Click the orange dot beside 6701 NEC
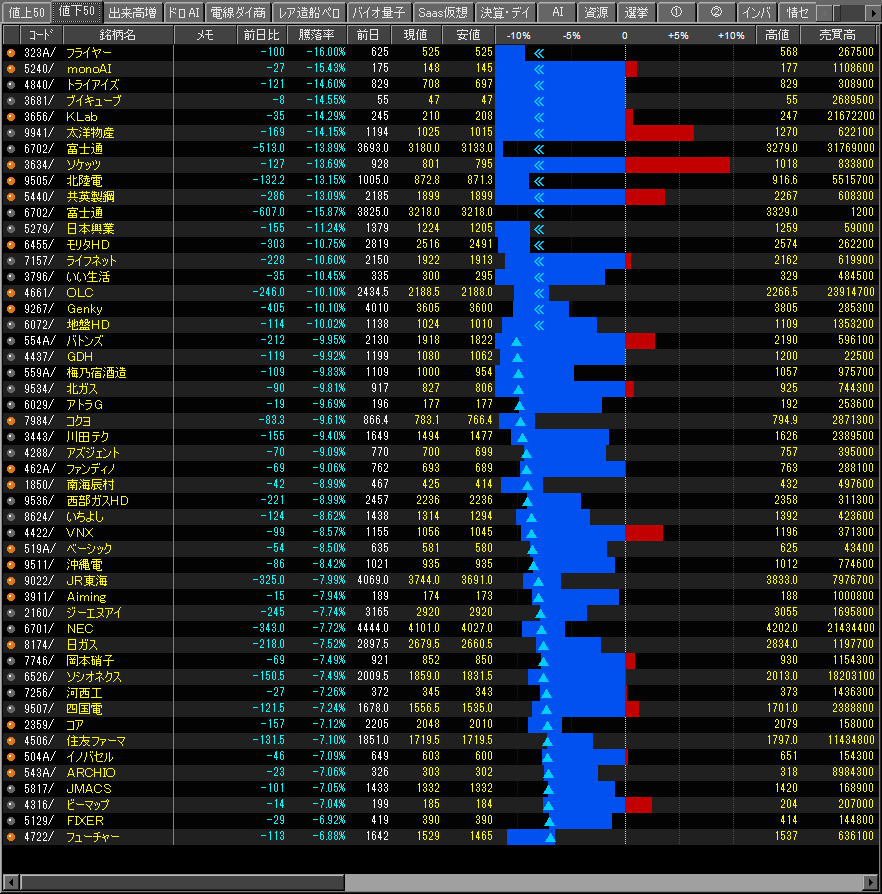The image size is (882, 894). click(11, 628)
